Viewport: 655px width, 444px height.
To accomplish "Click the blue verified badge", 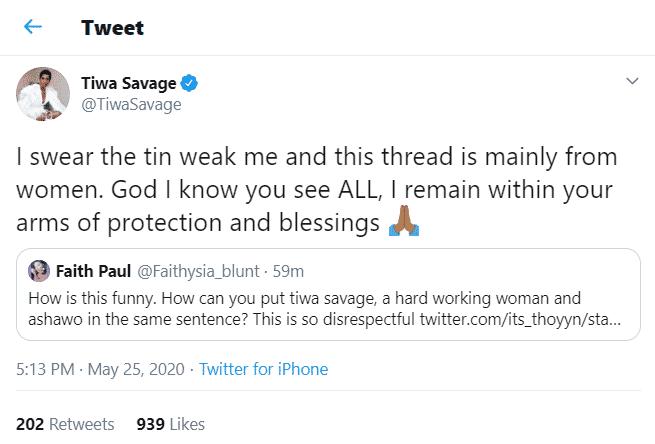I will [x=201, y=82].
